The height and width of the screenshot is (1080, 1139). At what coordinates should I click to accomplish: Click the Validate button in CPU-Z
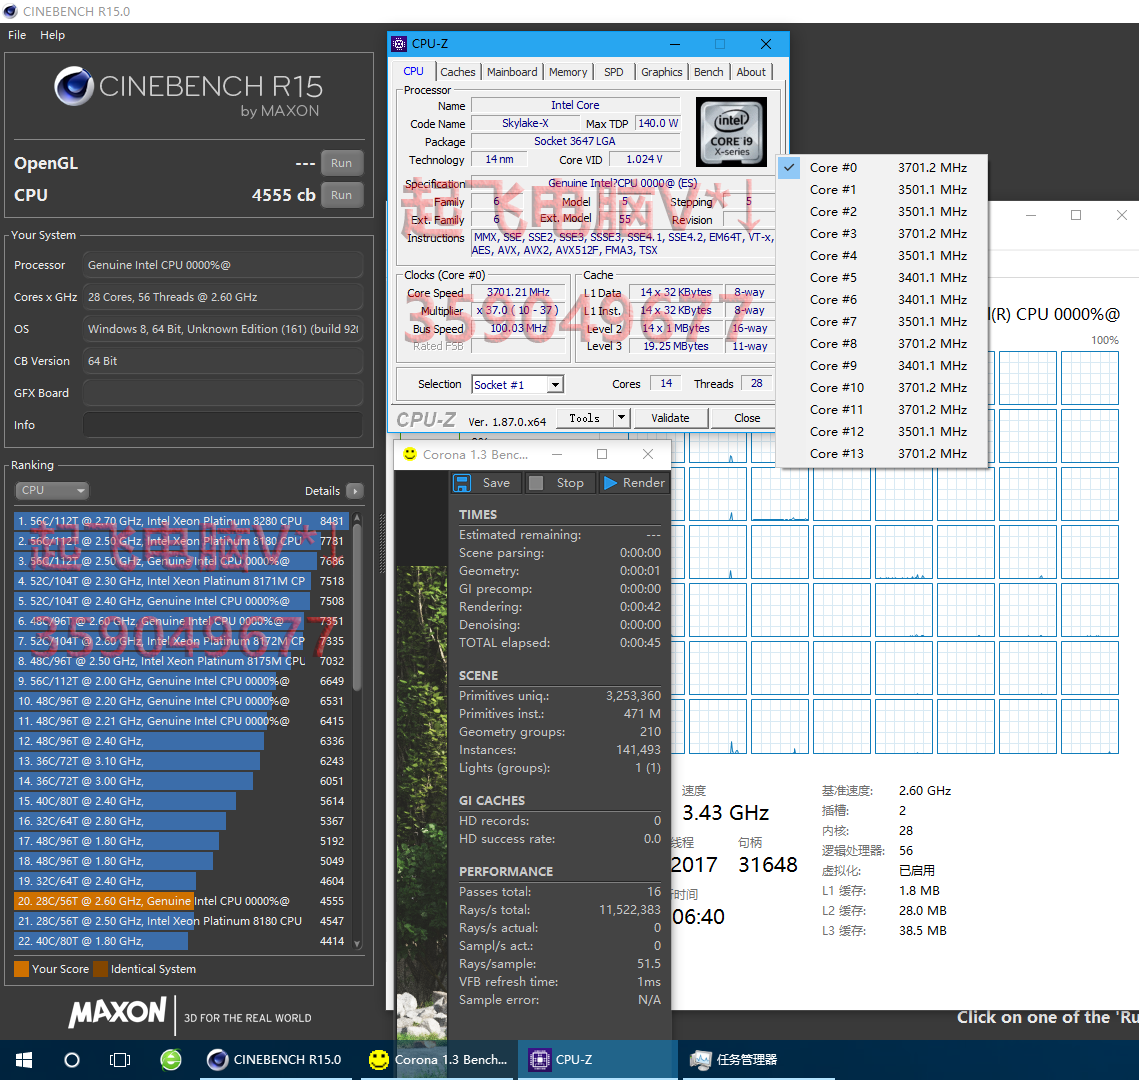tap(670, 418)
